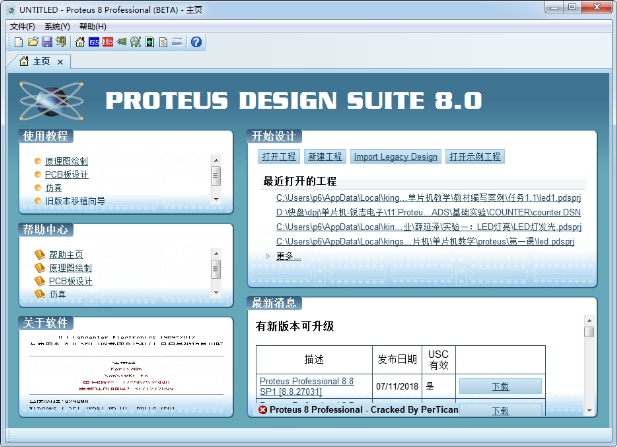The image size is (617, 447).
Task: Open the 帮助主页 help link
Action: click(66, 255)
